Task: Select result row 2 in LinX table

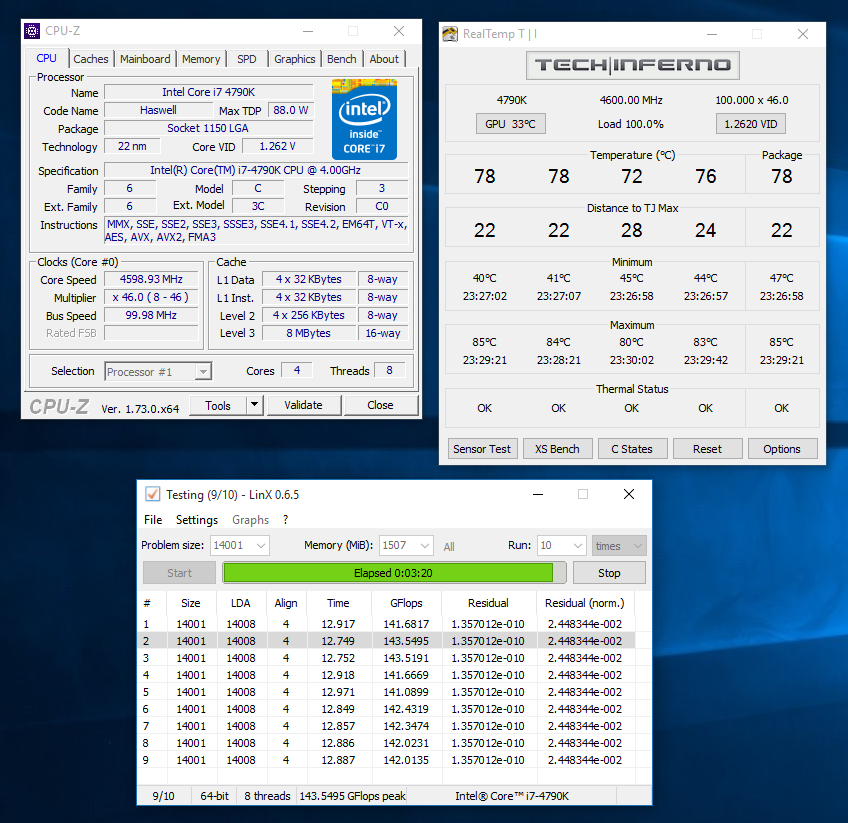Action: tap(386, 641)
